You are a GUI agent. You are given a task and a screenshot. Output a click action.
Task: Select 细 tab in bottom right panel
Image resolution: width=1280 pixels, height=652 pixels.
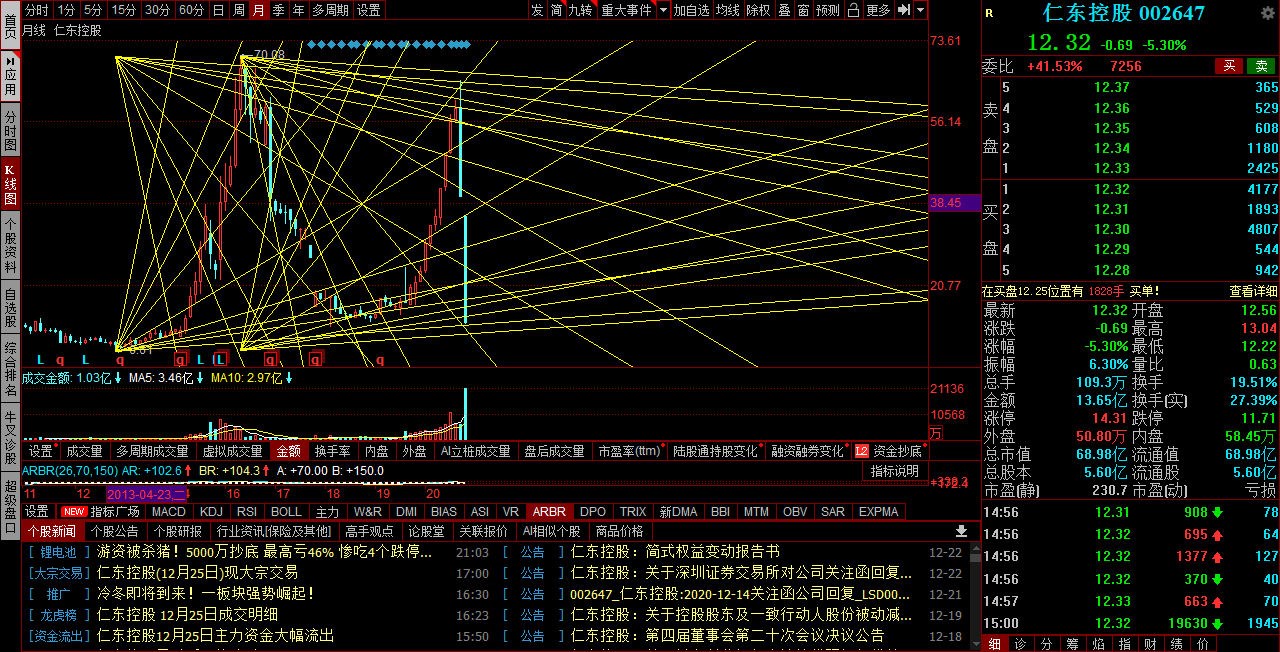[996, 644]
